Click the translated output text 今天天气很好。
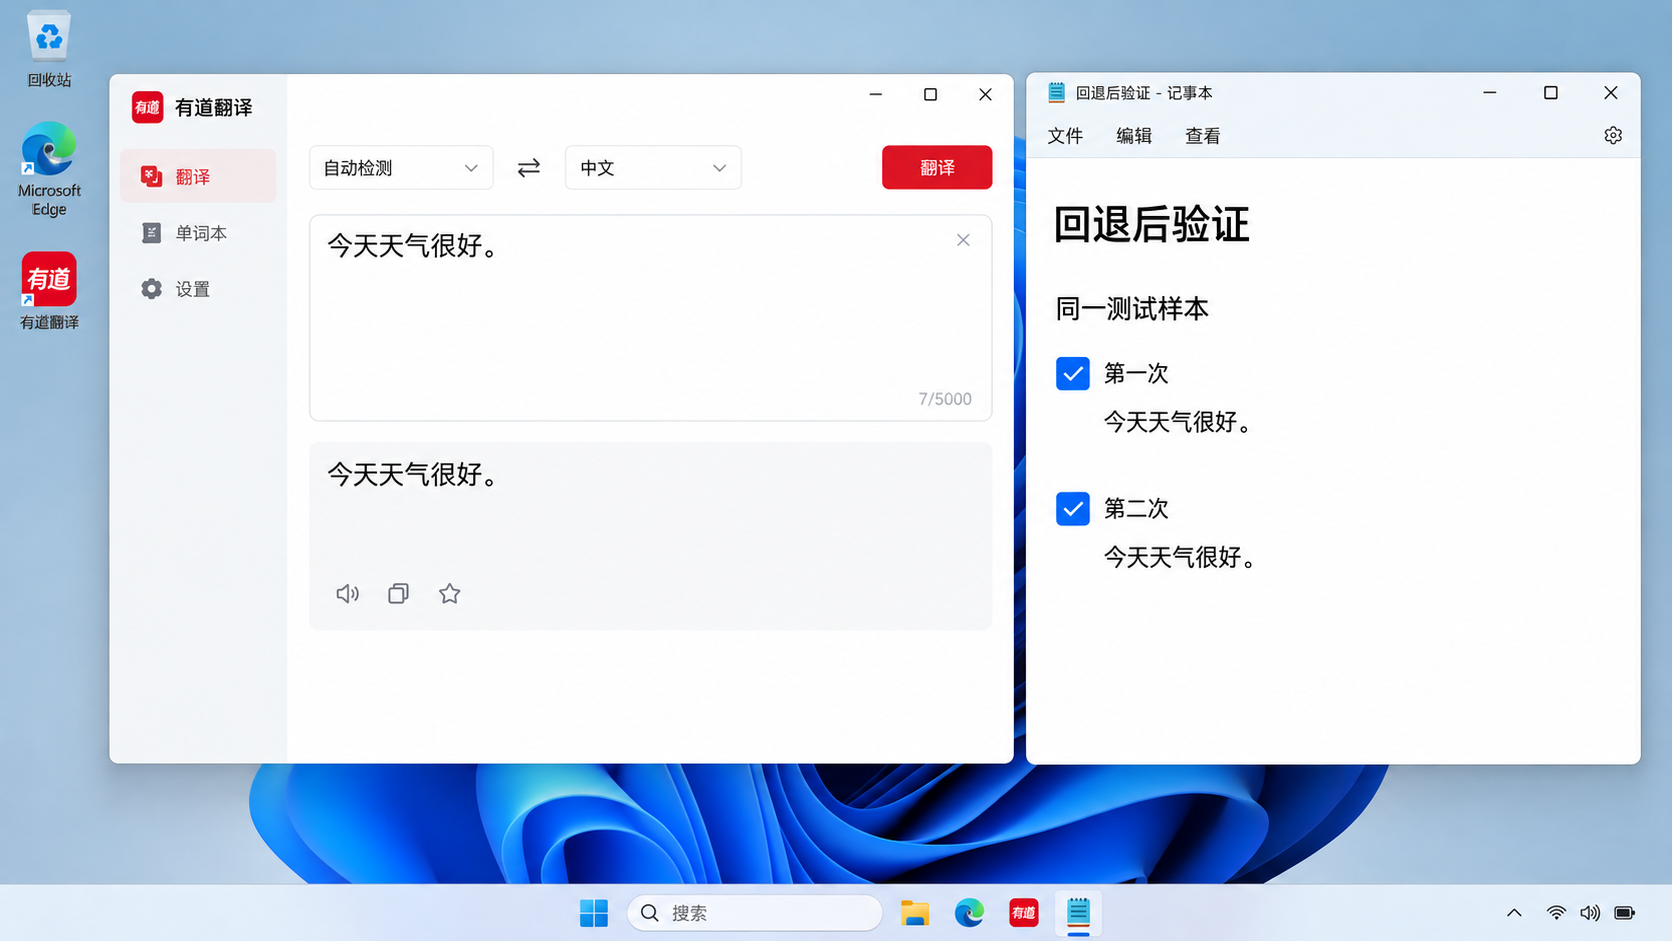The width and height of the screenshot is (1672, 941). [413, 474]
